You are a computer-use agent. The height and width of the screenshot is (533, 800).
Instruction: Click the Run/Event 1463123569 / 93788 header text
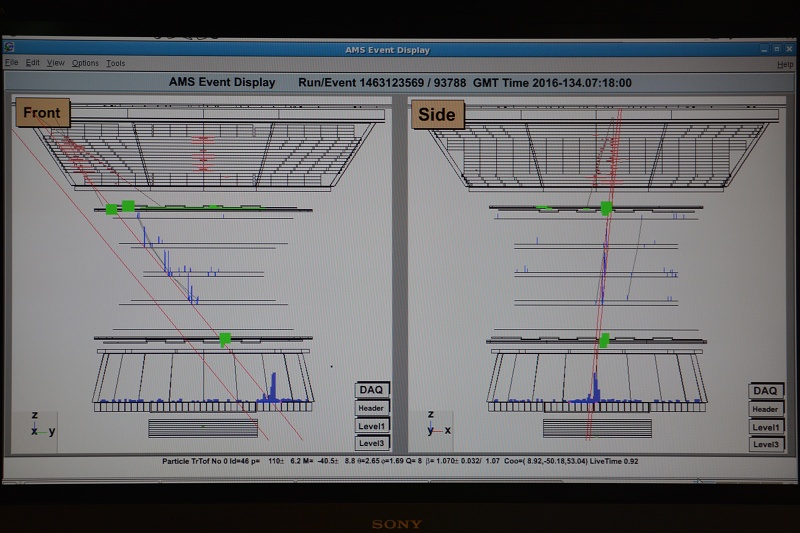tap(382, 83)
